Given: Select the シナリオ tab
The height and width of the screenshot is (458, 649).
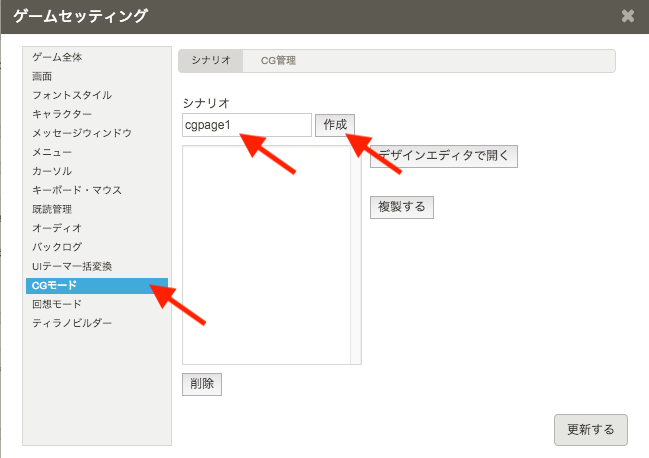Looking at the screenshot, I should coord(211,61).
